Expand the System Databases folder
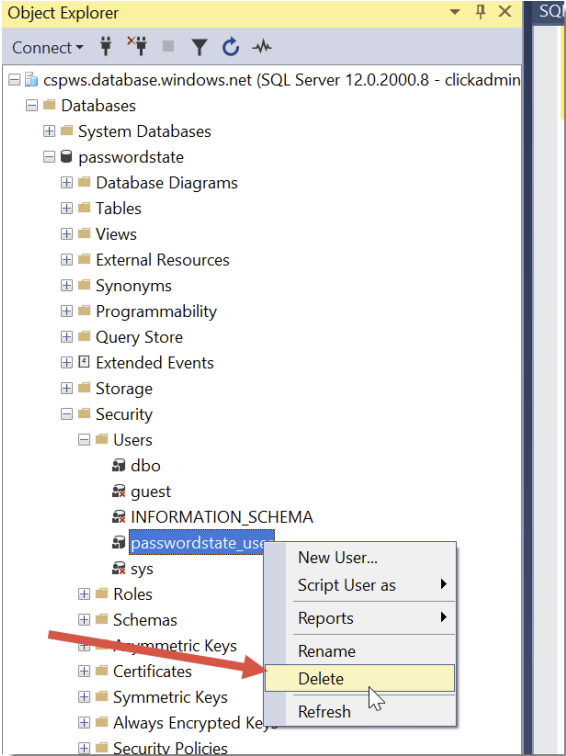Viewport: 566px width, 756px height. [x=49, y=131]
